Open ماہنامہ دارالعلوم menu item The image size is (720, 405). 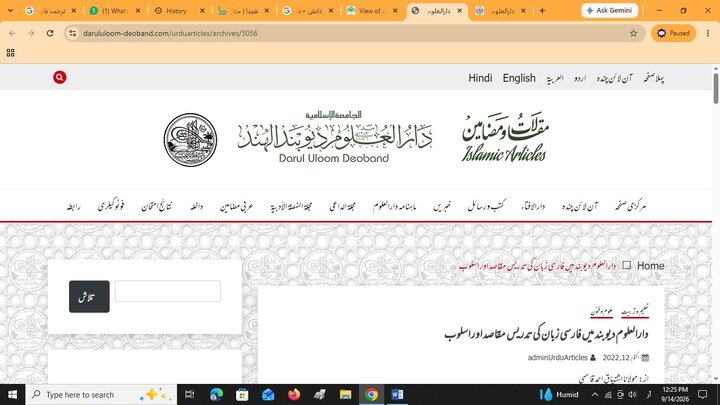[394, 206]
